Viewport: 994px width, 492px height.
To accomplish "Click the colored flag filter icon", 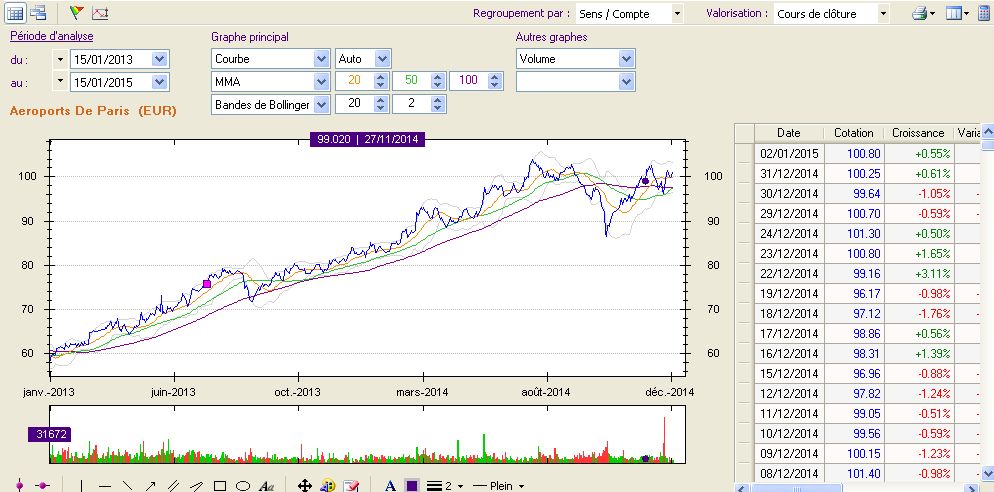I will tap(77, 13).
